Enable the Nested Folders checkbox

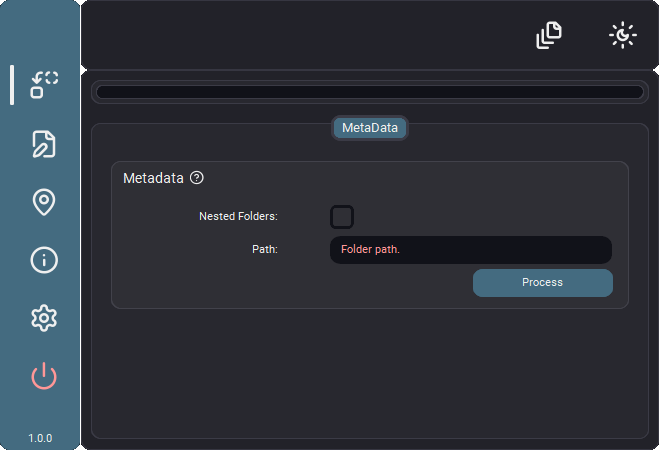(x=342, y=217)
